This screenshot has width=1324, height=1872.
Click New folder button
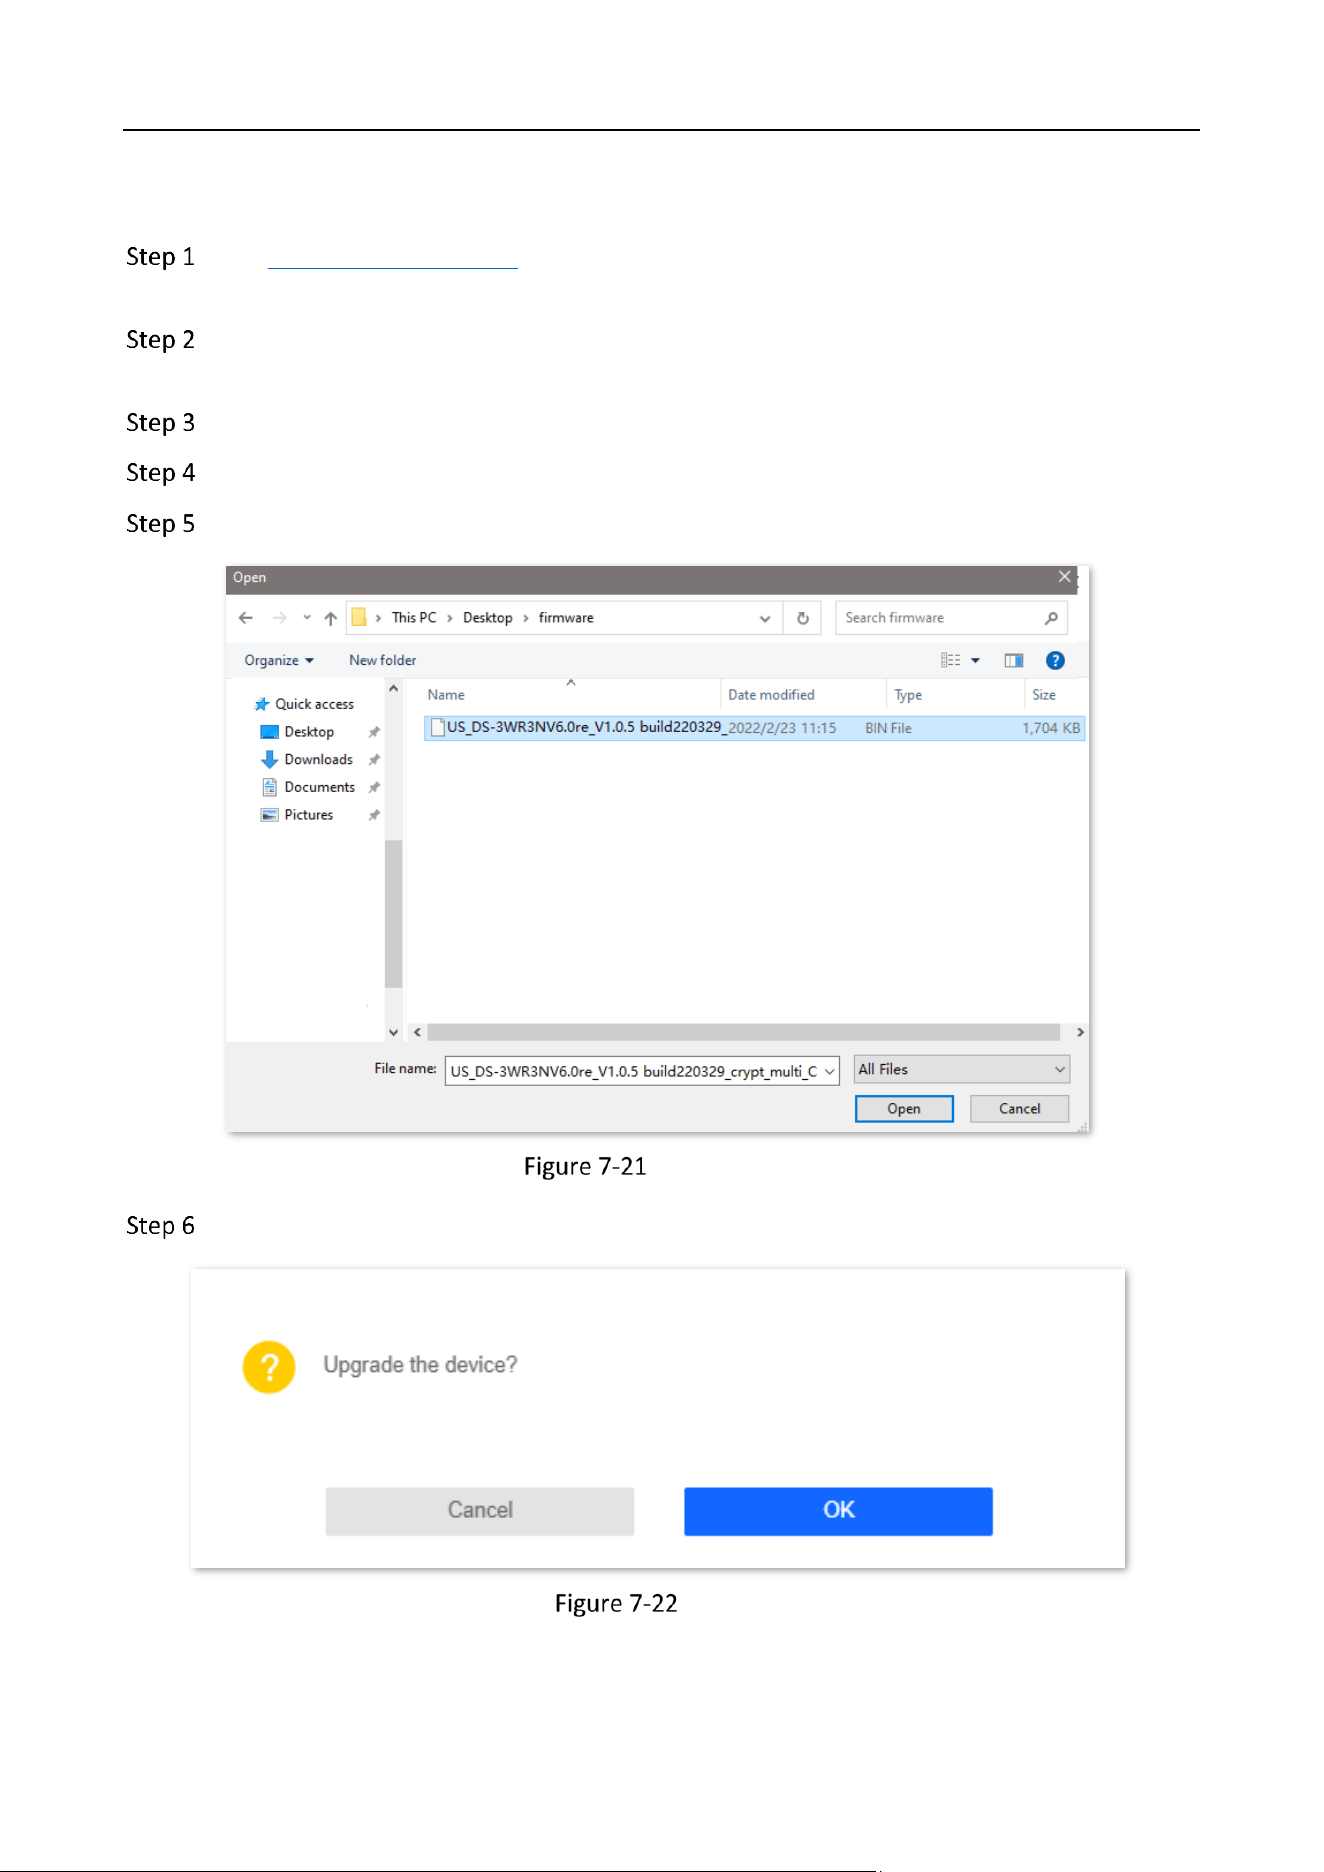pos(382,660)
